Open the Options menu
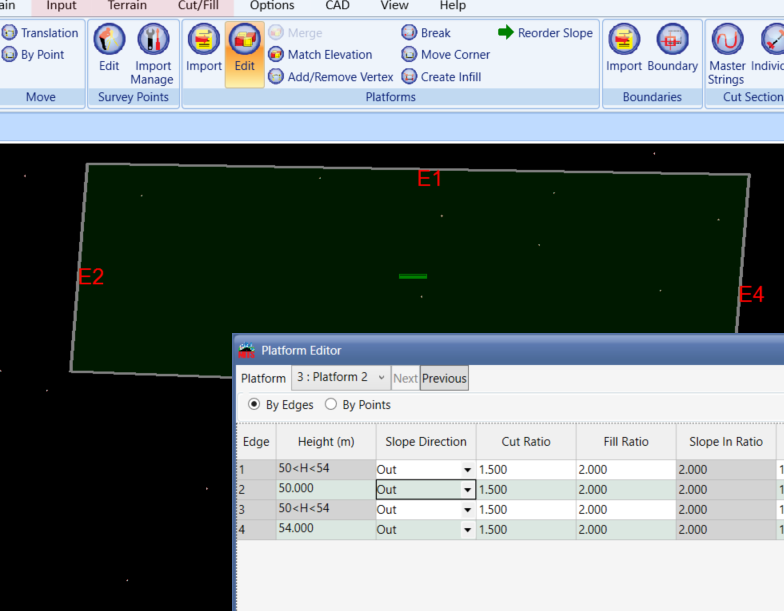Viewport: 784px width, 611px height. 272,6
